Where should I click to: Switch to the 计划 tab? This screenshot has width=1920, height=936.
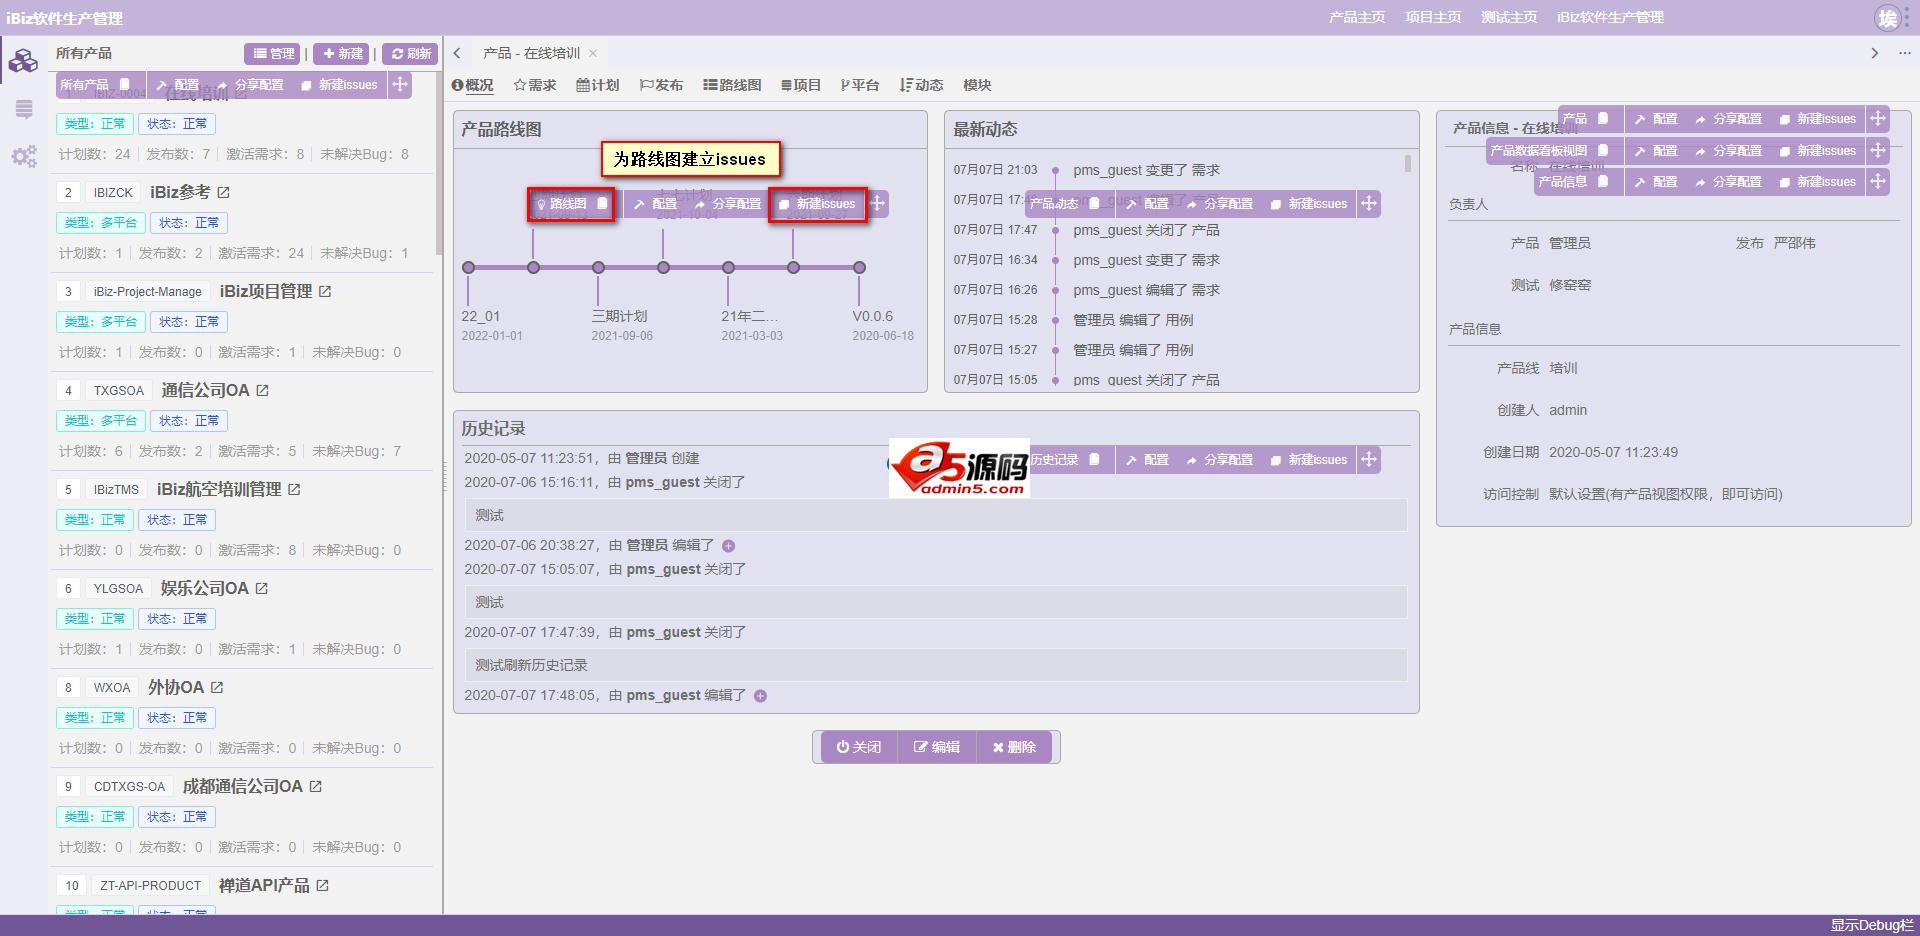point(598,85)
